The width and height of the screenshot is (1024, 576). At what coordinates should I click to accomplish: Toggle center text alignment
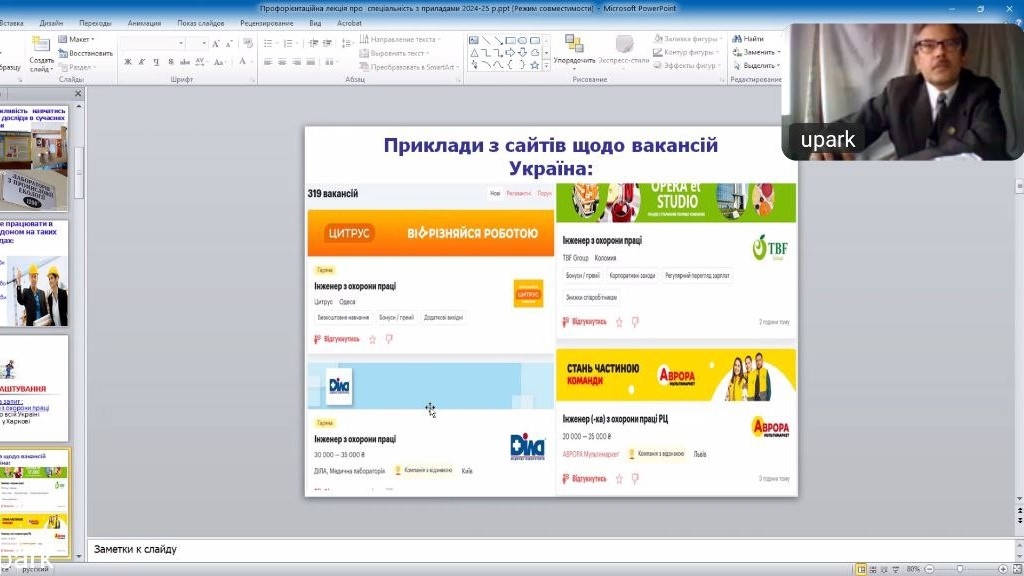283,62
